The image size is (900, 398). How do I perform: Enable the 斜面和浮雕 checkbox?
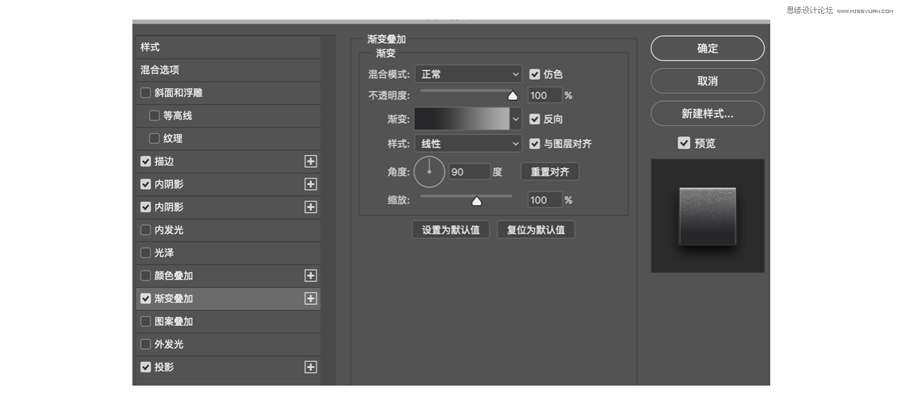tap(146, 92)
